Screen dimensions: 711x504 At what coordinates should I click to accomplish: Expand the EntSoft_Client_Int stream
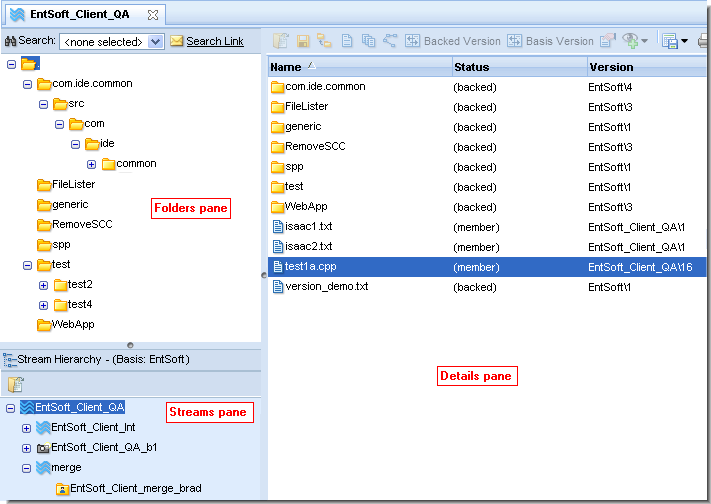(x=27, y=427)
